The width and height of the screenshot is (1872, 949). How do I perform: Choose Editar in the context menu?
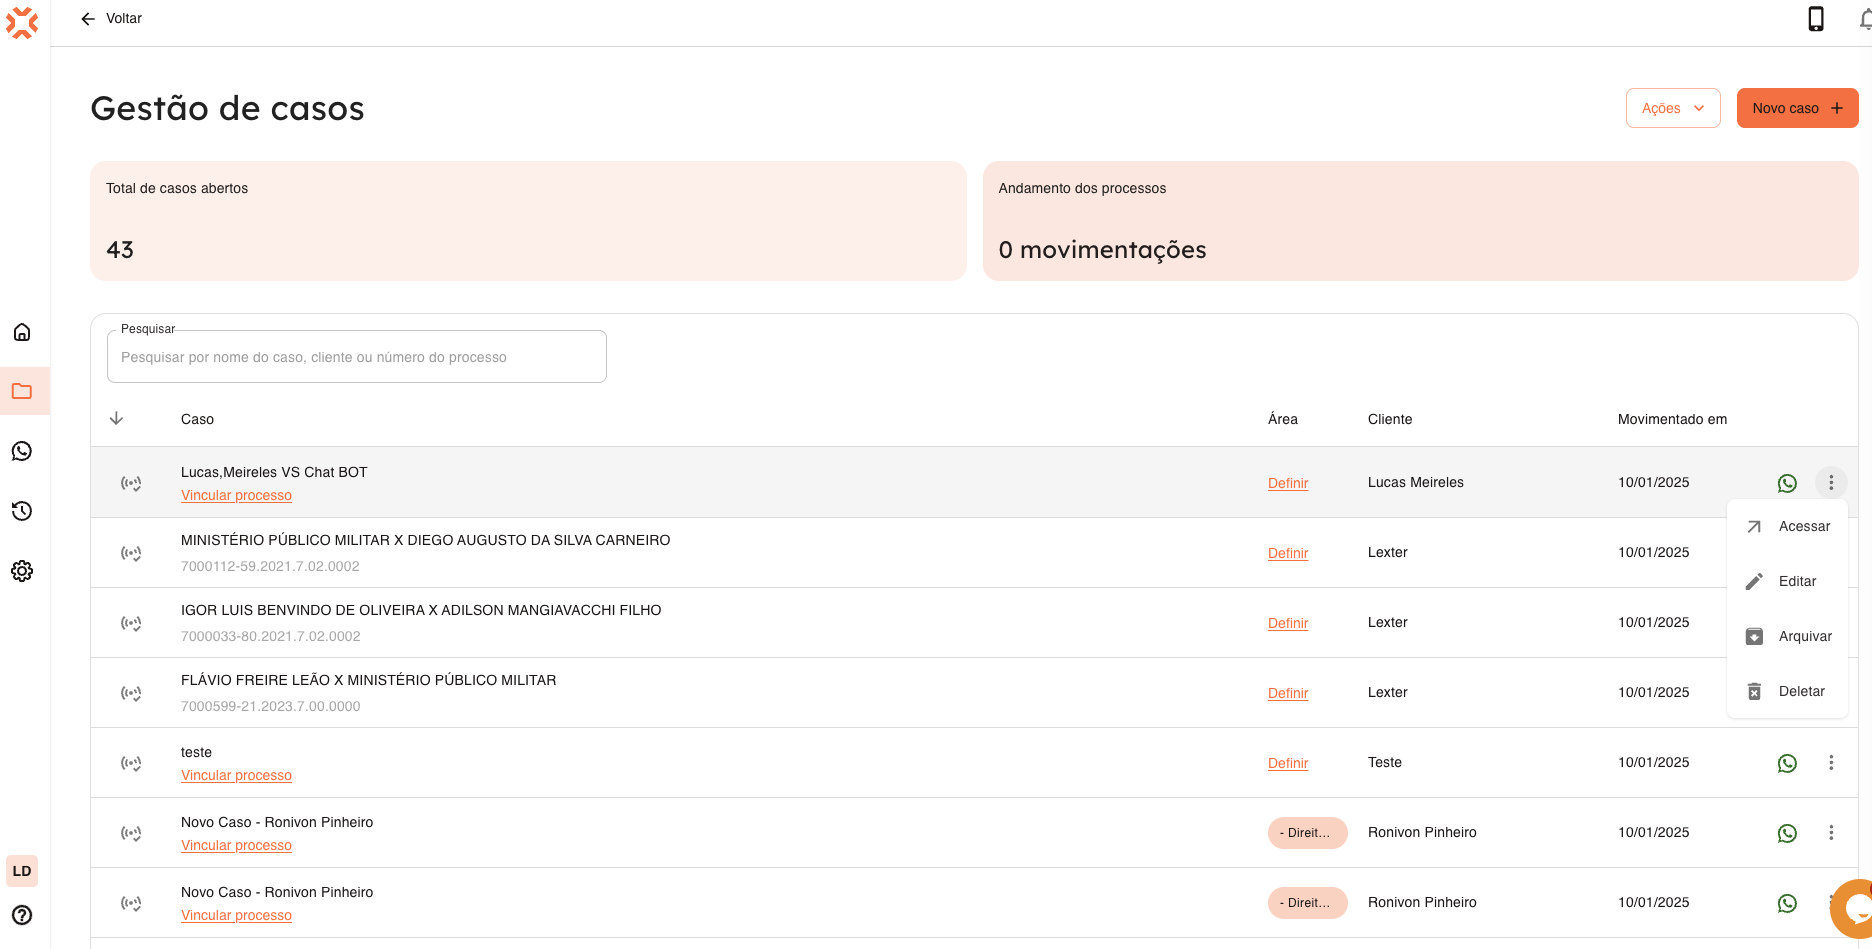tap(1788, 582)
